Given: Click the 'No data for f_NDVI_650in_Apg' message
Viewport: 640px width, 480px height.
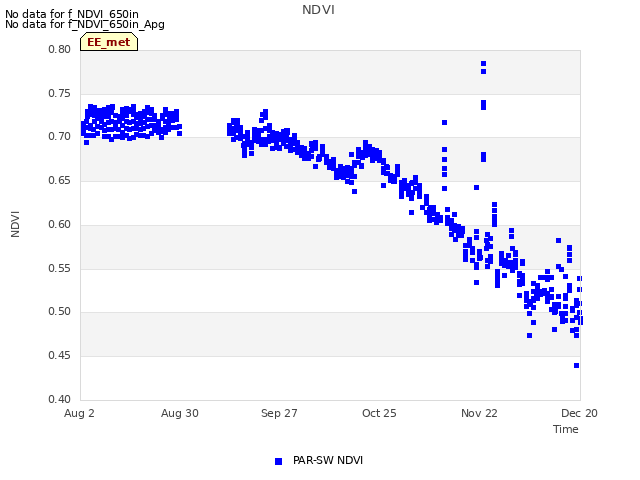Looking at the screenshot, I should [x=85, y=24].
